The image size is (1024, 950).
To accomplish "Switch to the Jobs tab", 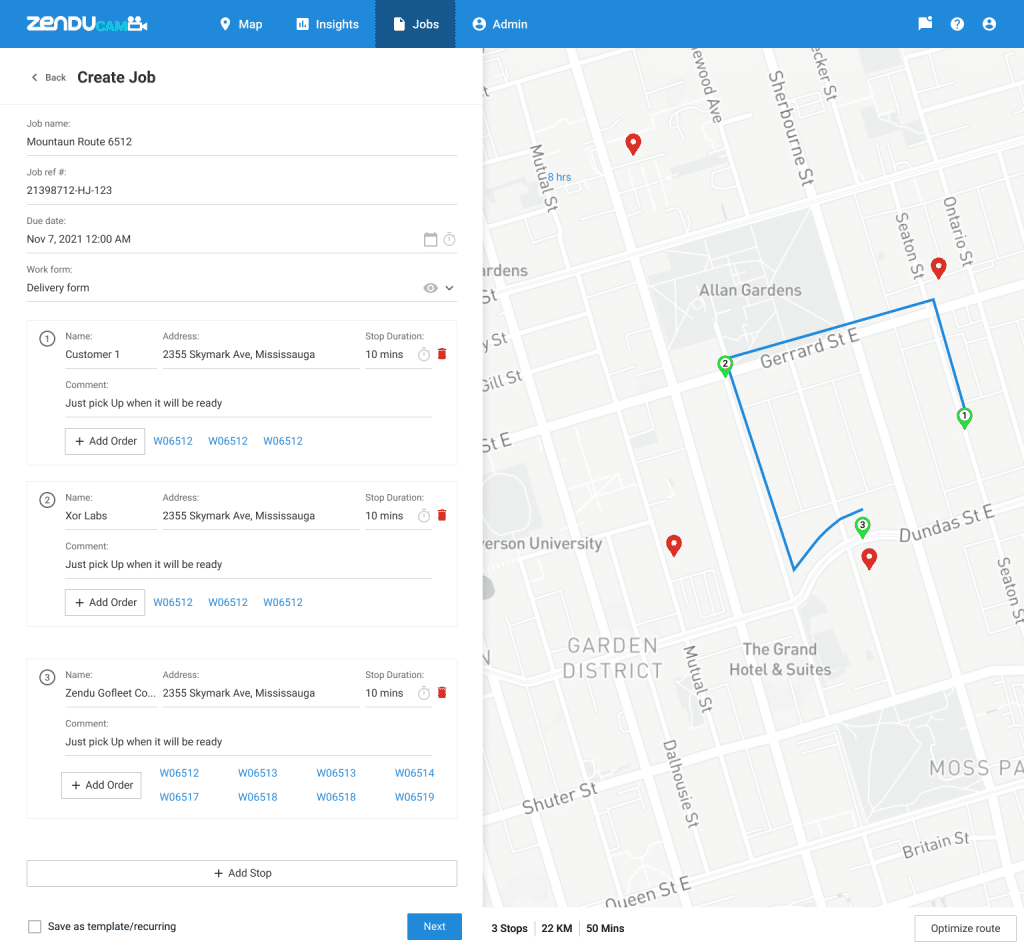I will 415,24.
